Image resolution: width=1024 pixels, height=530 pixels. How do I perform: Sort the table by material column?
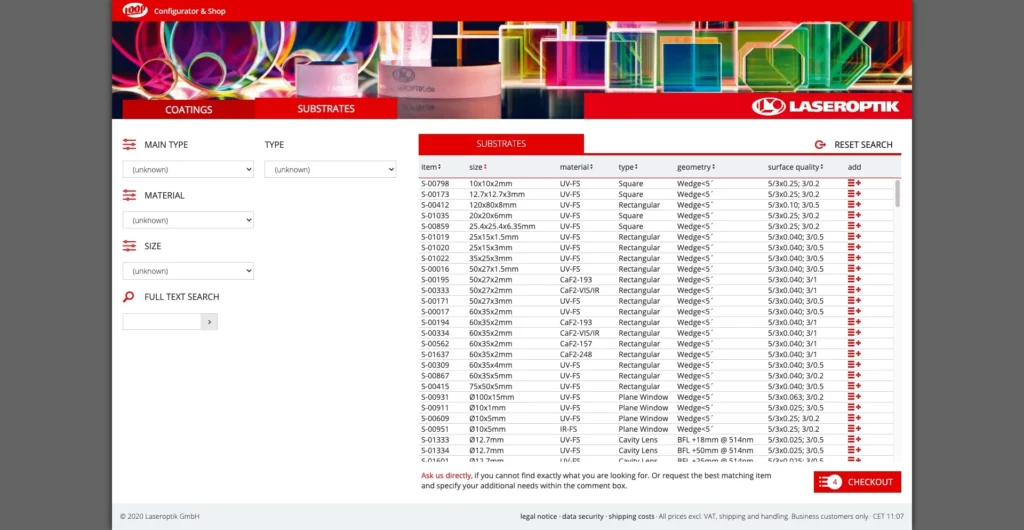click(x=576, y=167)
